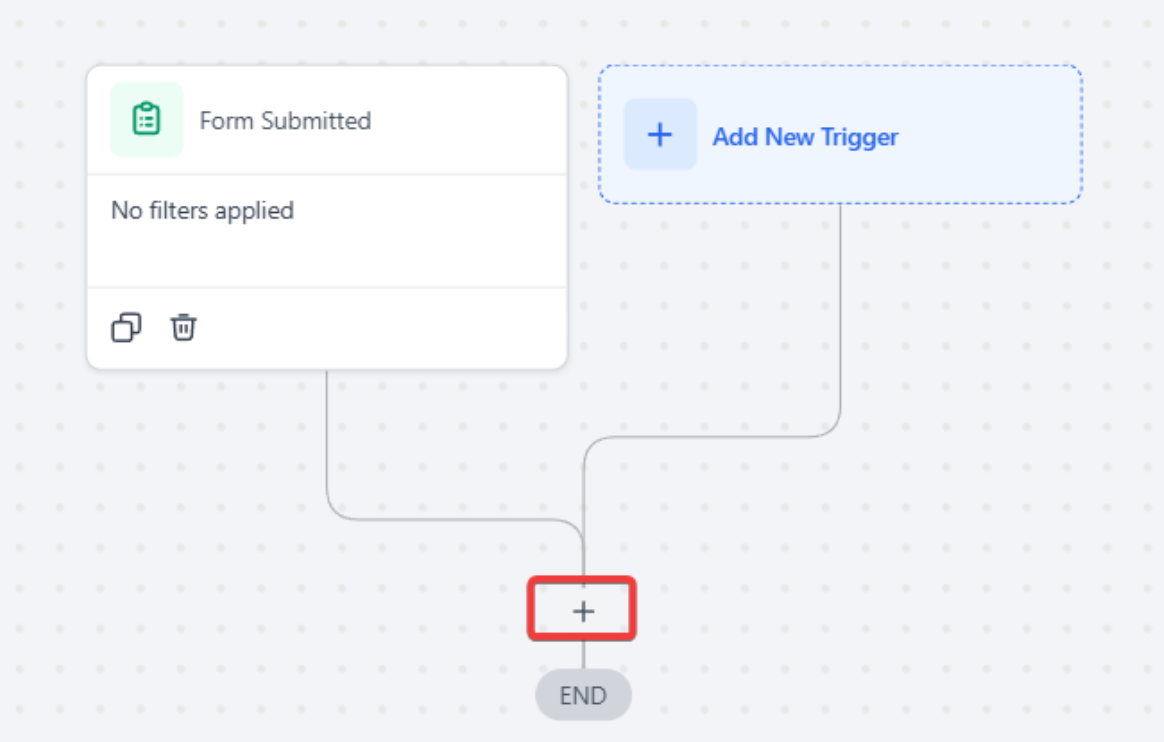This screenshot has width=1164, height=742.
Task: Delete the Form Submitted trigger
Action: point(183,327)
